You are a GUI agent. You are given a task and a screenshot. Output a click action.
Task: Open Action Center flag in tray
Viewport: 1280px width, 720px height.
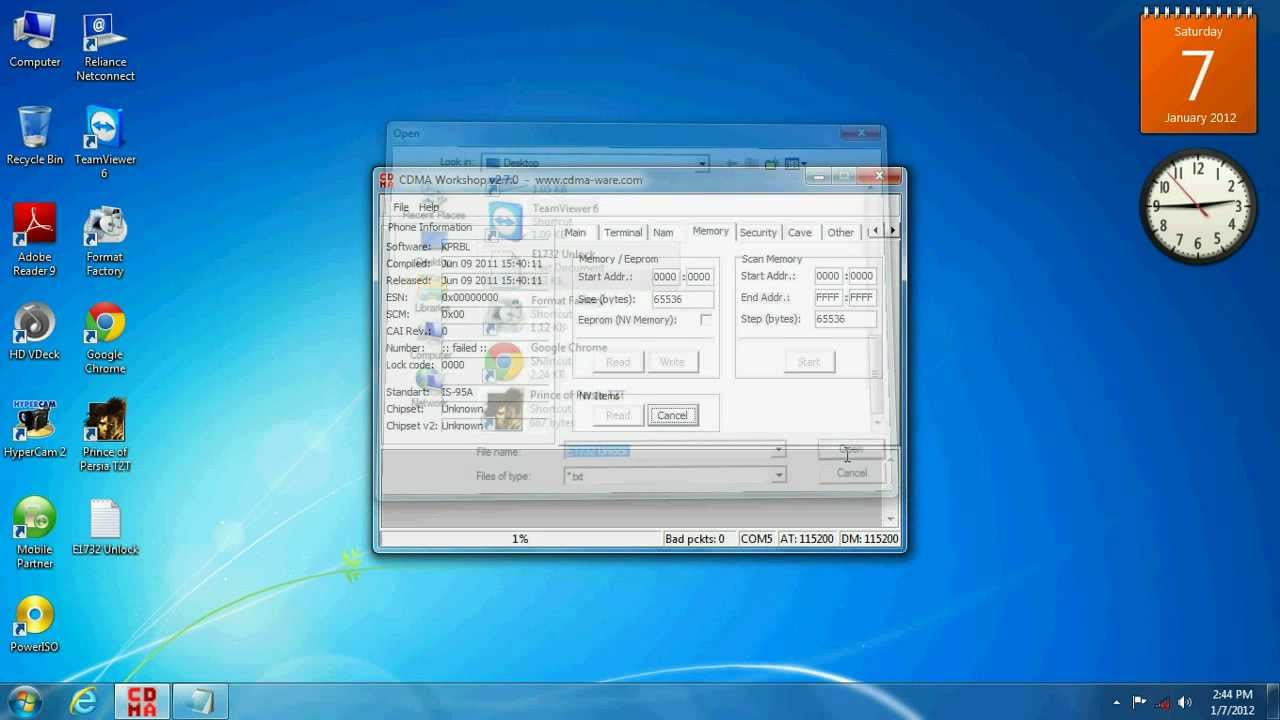pyautogui.click(x=1139, y=702)
